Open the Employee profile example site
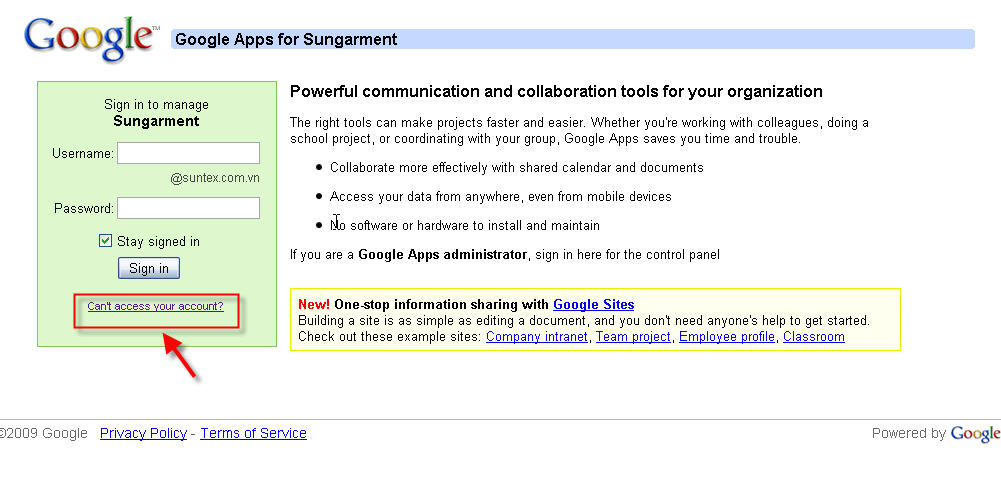 (726, 336)
